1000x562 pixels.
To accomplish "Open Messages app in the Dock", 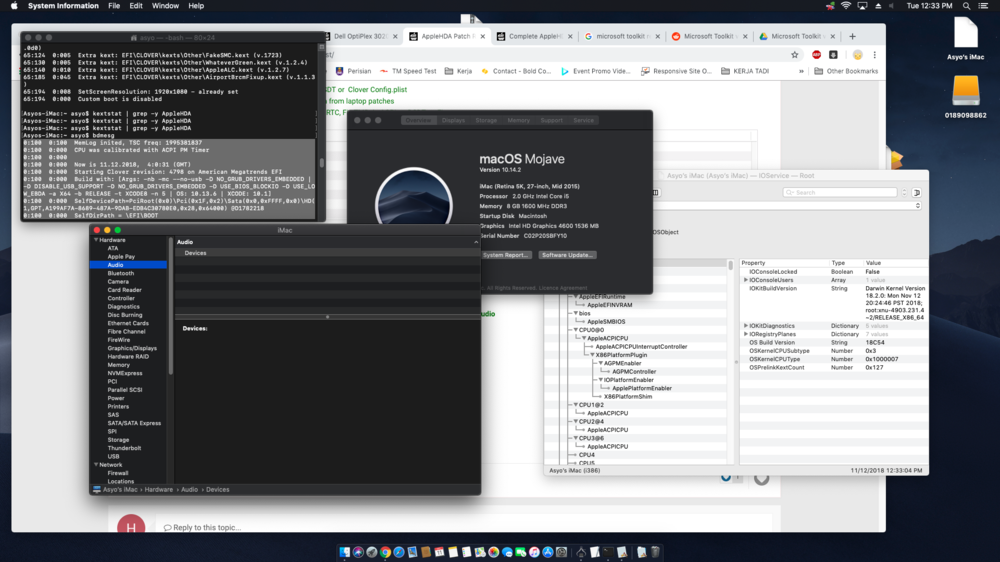I will [x=507, y=552].
